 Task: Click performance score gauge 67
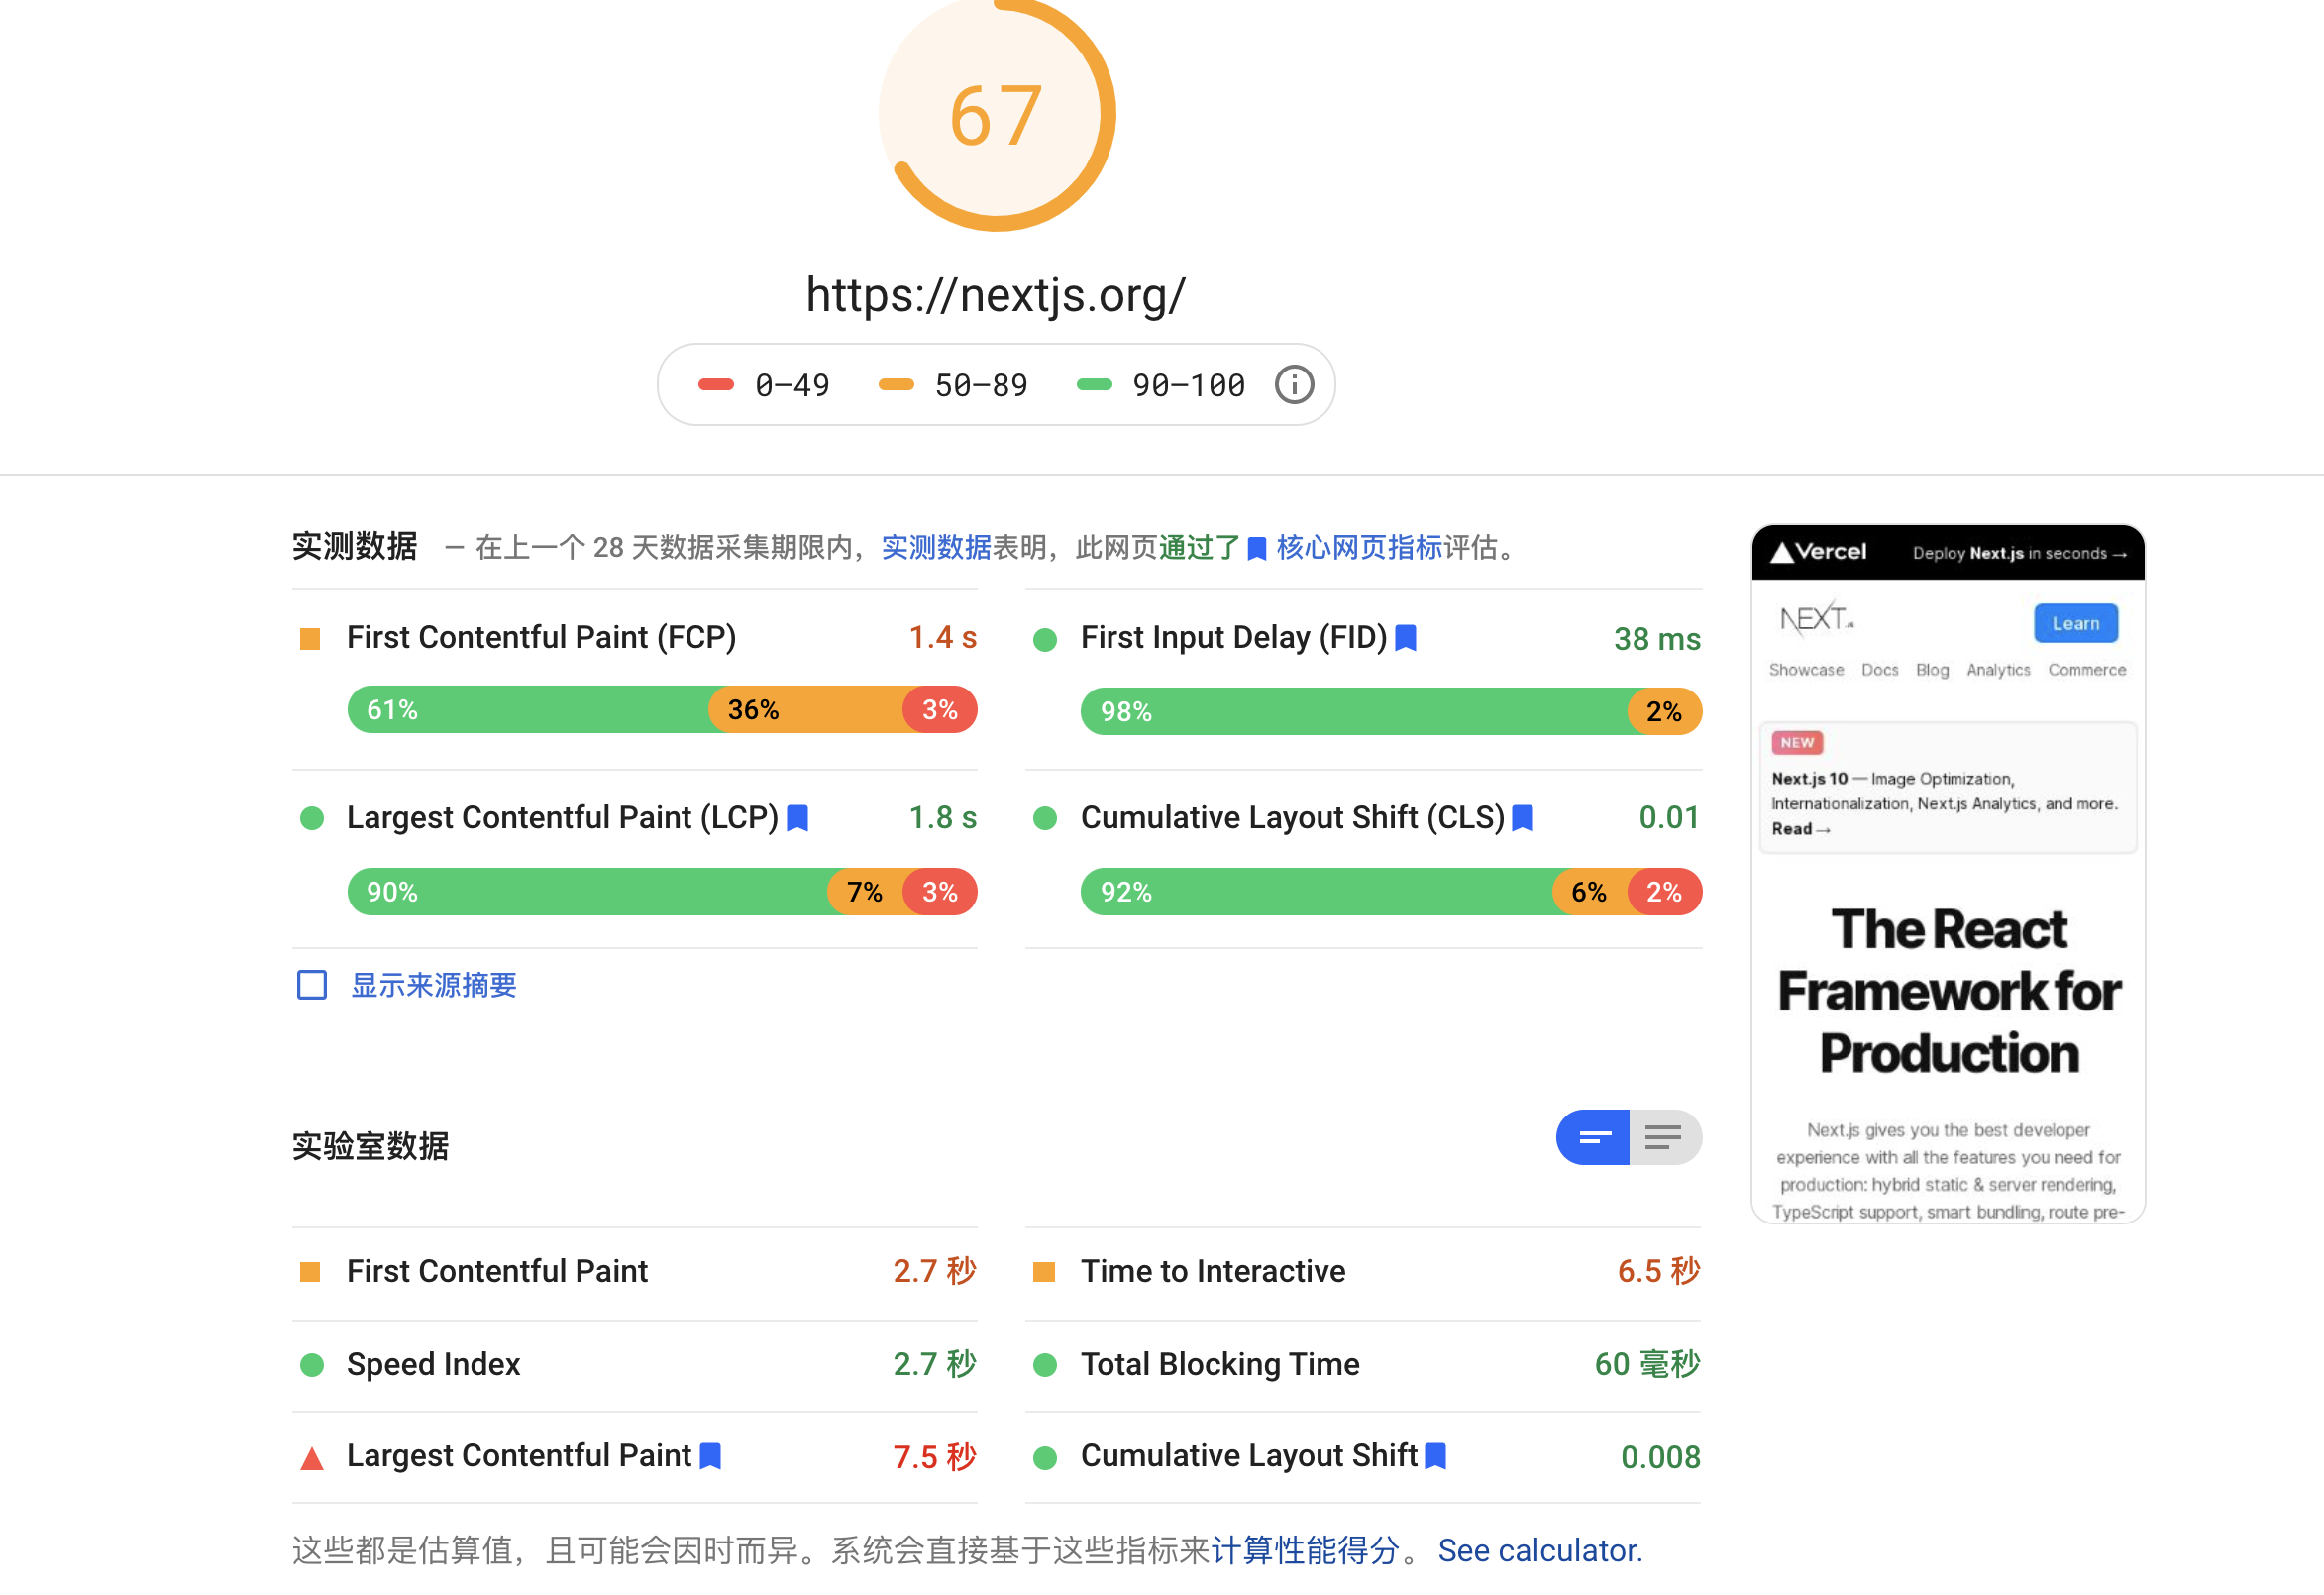(997, 115)
